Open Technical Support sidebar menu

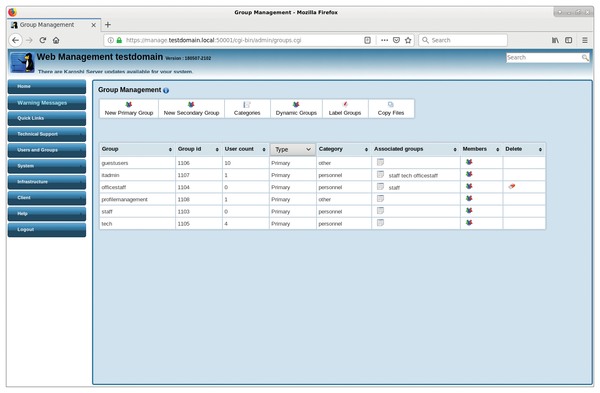click(47, 134)
